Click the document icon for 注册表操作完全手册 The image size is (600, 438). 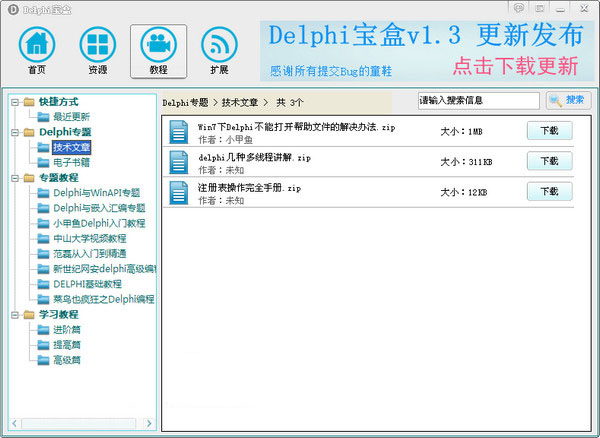click(x=179, y=193)
